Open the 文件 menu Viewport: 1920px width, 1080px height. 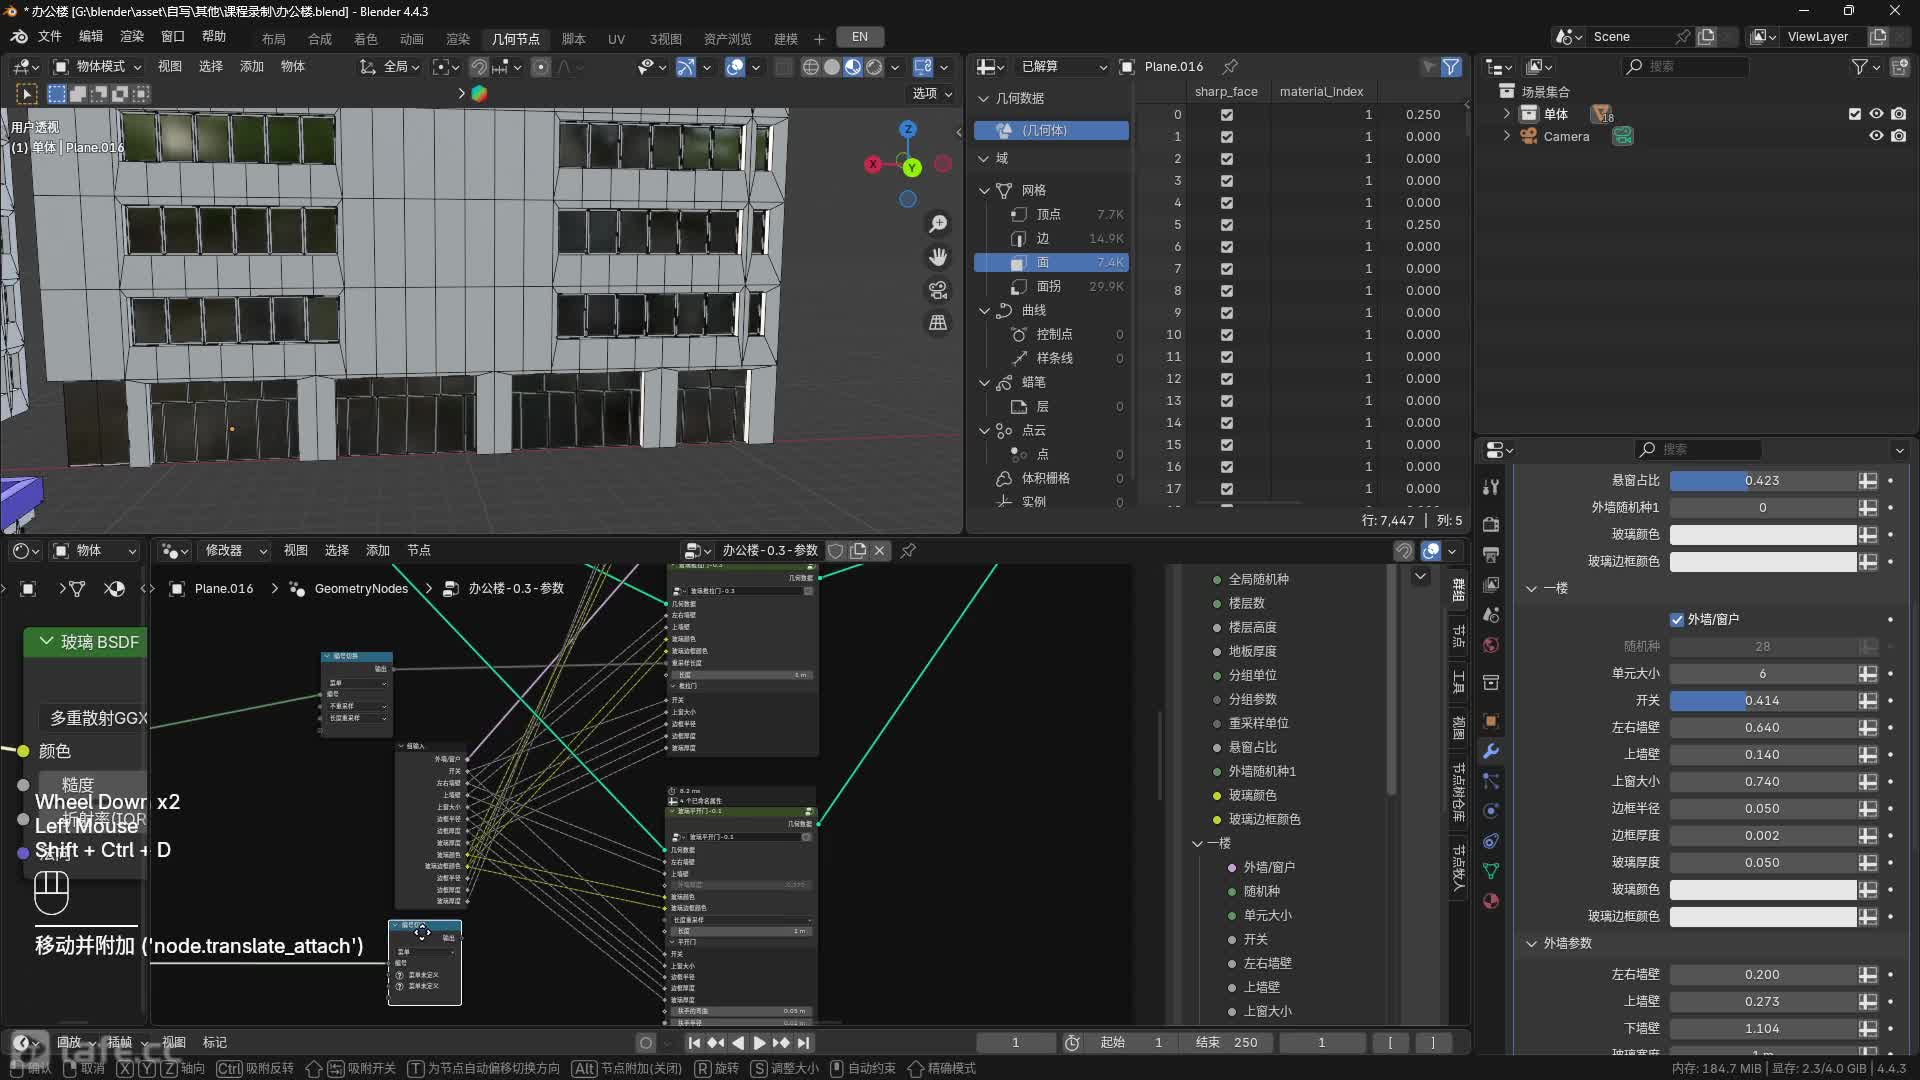coord(49,36)
